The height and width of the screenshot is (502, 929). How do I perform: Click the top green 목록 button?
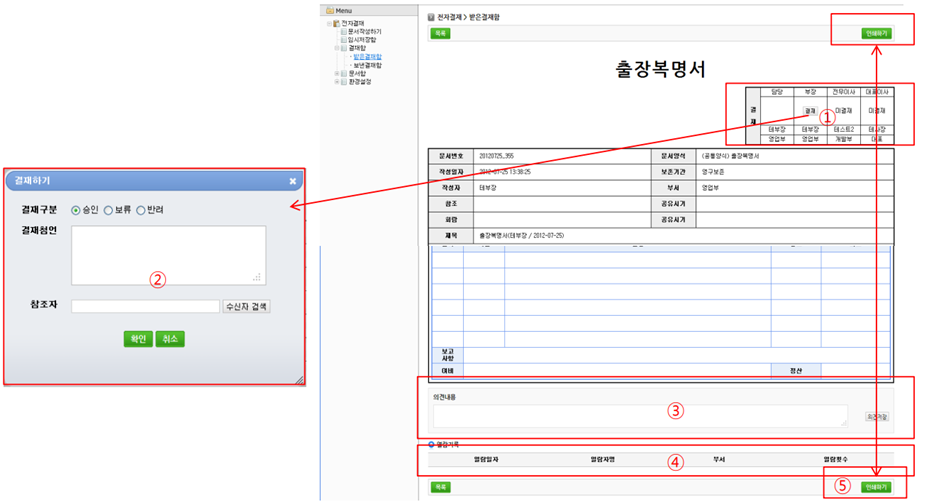[440, 34]
